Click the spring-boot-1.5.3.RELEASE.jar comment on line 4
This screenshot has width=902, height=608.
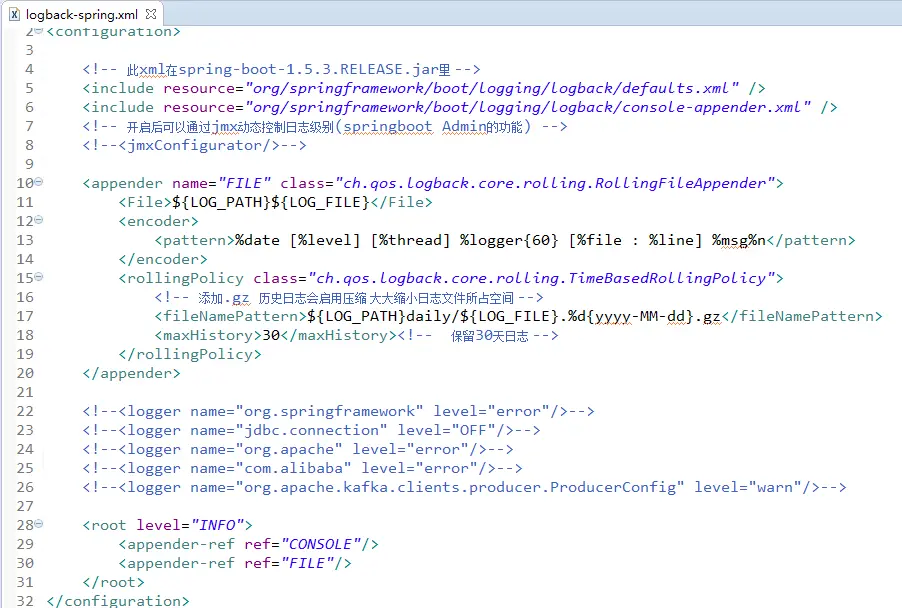[281, 69]
